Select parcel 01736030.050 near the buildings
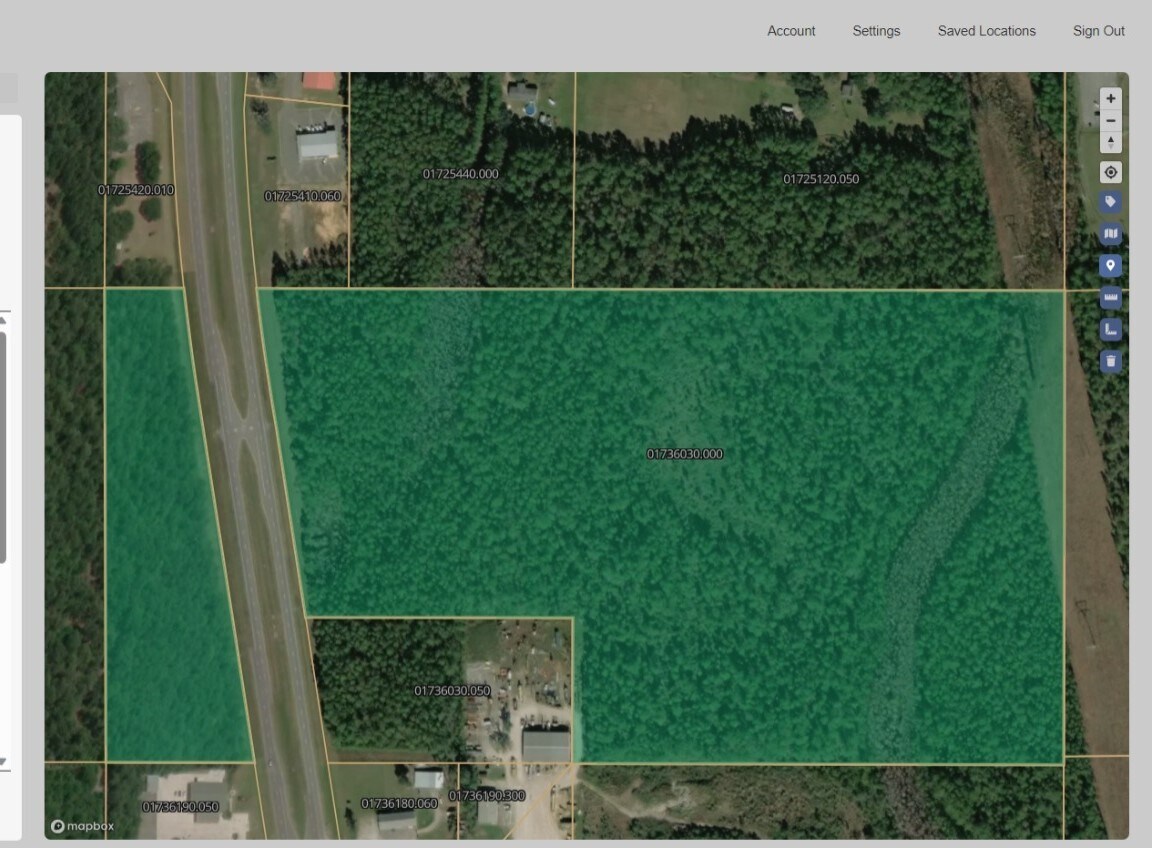This screenshot has width=1152, height=848. [x=451, y=691]
